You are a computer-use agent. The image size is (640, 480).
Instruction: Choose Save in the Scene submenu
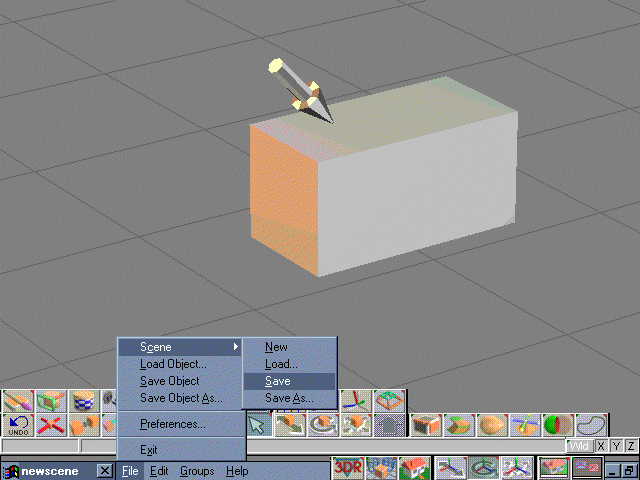[278, 381]
